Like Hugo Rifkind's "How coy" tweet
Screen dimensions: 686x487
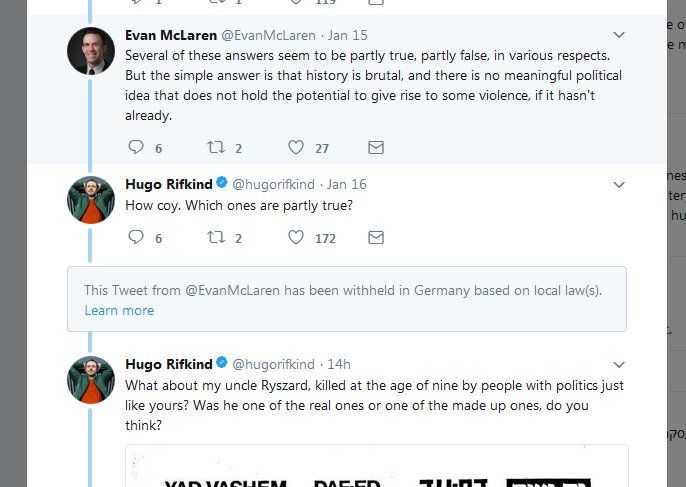(x=296, y=238)
